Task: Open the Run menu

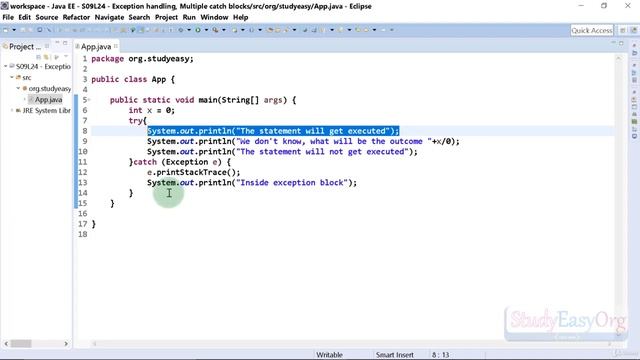Action: (x=189, y=17)
